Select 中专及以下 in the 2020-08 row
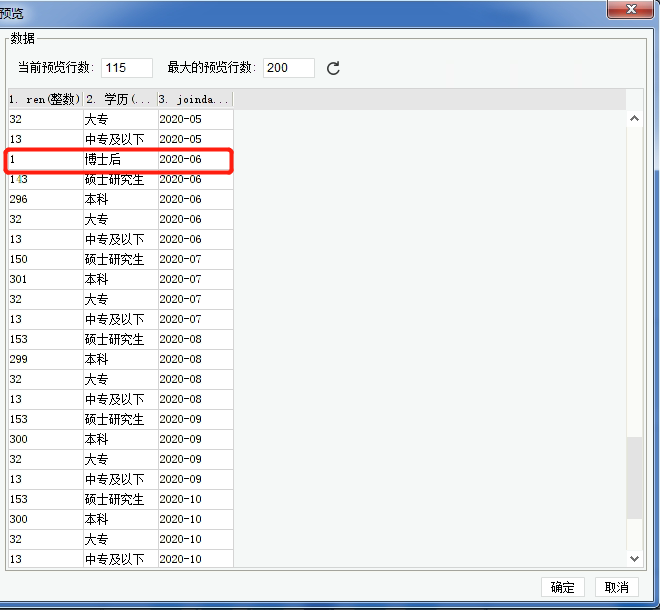 coord(121,399)
